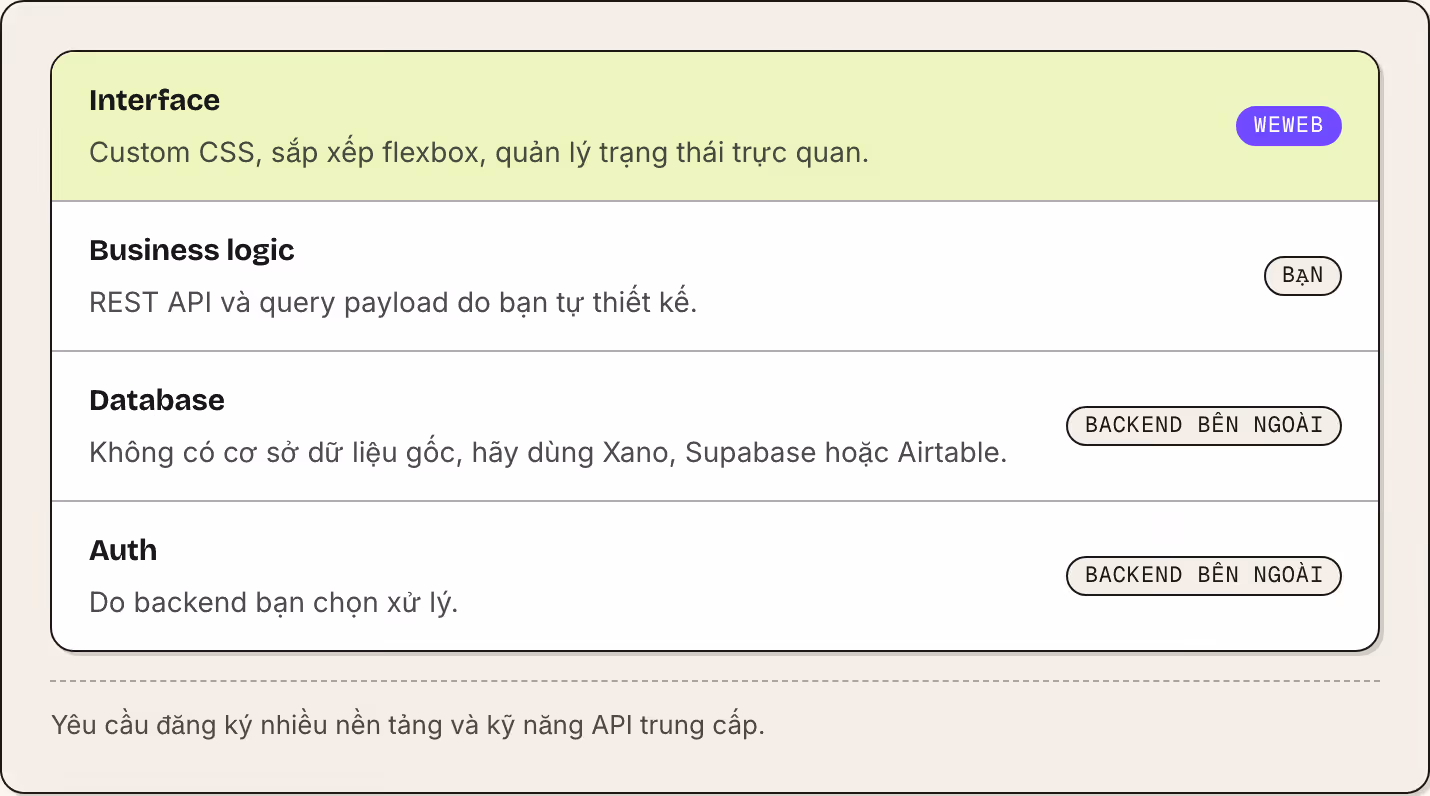1430x796 pixels.
Task: Select the purple WEWEB badge
Action: (1288, 126)
